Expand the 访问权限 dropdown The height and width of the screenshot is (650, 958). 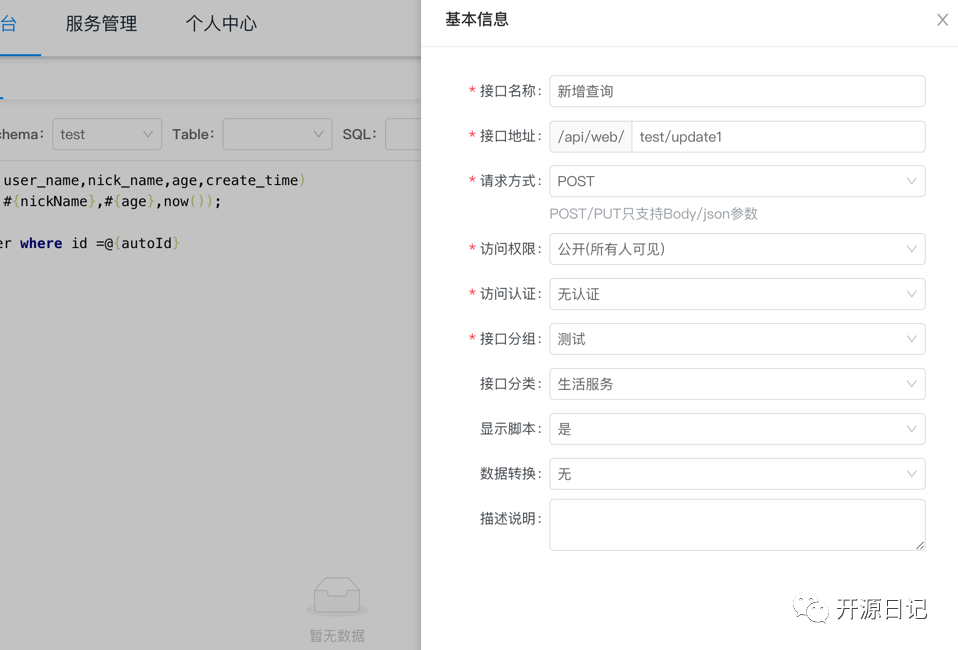tap(736, 249)
